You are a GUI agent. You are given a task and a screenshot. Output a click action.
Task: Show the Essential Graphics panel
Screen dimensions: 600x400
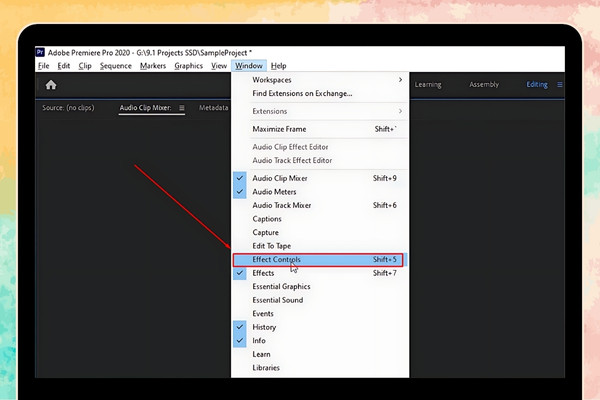pyautogui.click(x=320, y=286)
